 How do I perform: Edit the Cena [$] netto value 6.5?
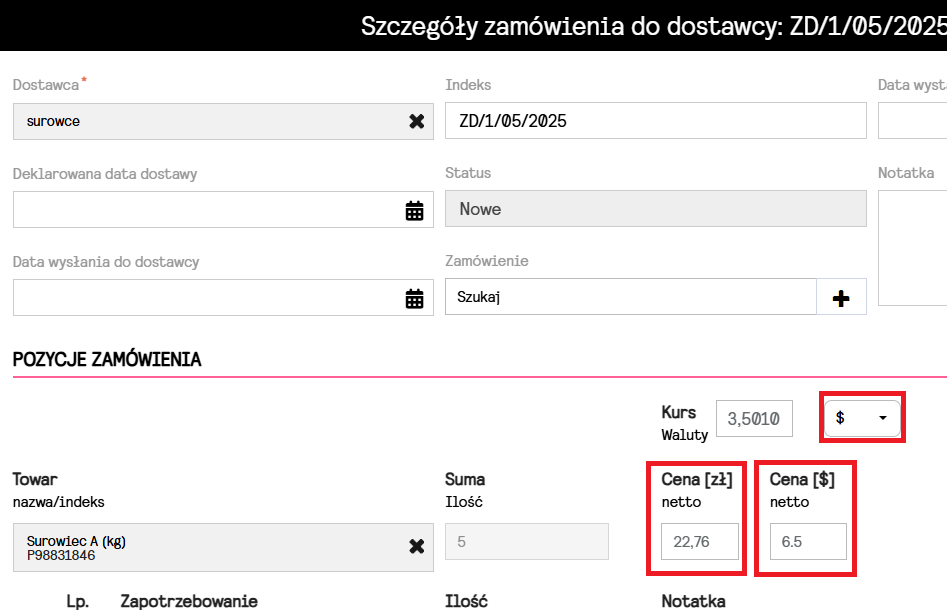[807, 542]
